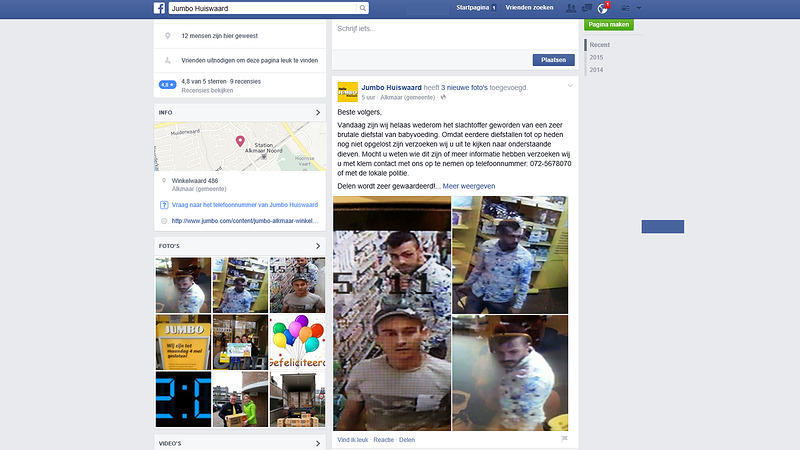Open the friend requests icon

tap(570, 8)
